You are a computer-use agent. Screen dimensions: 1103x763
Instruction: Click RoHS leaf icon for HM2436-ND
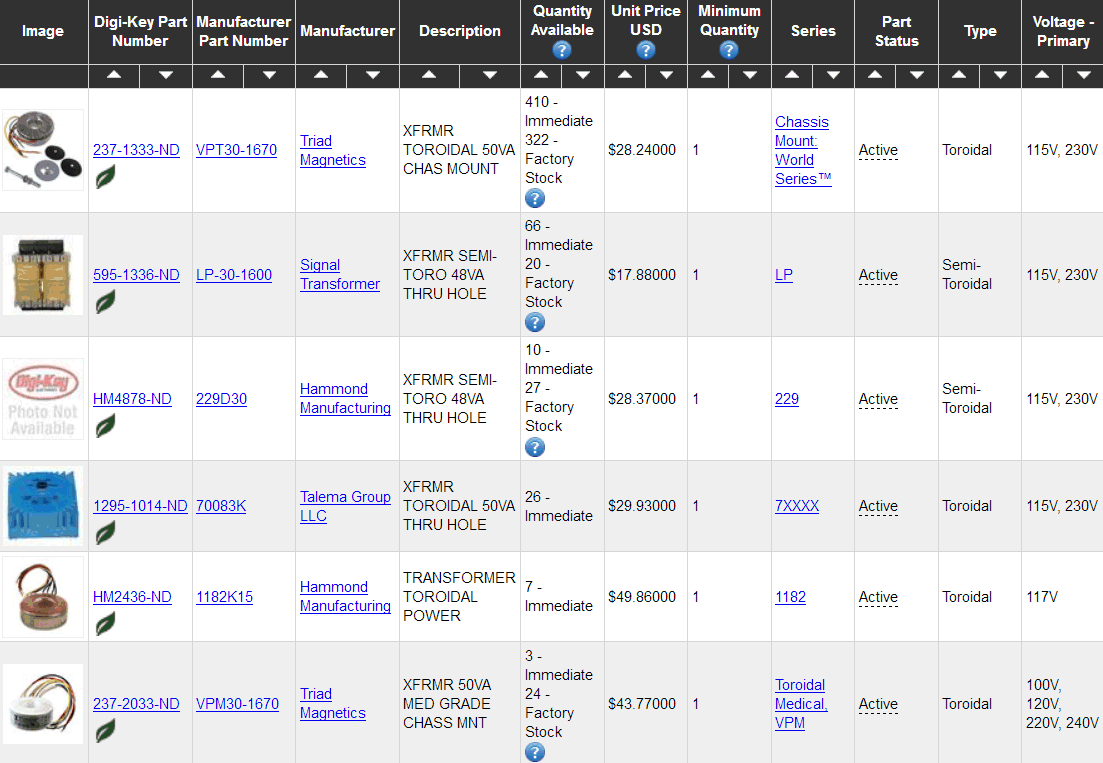(106, 623)
